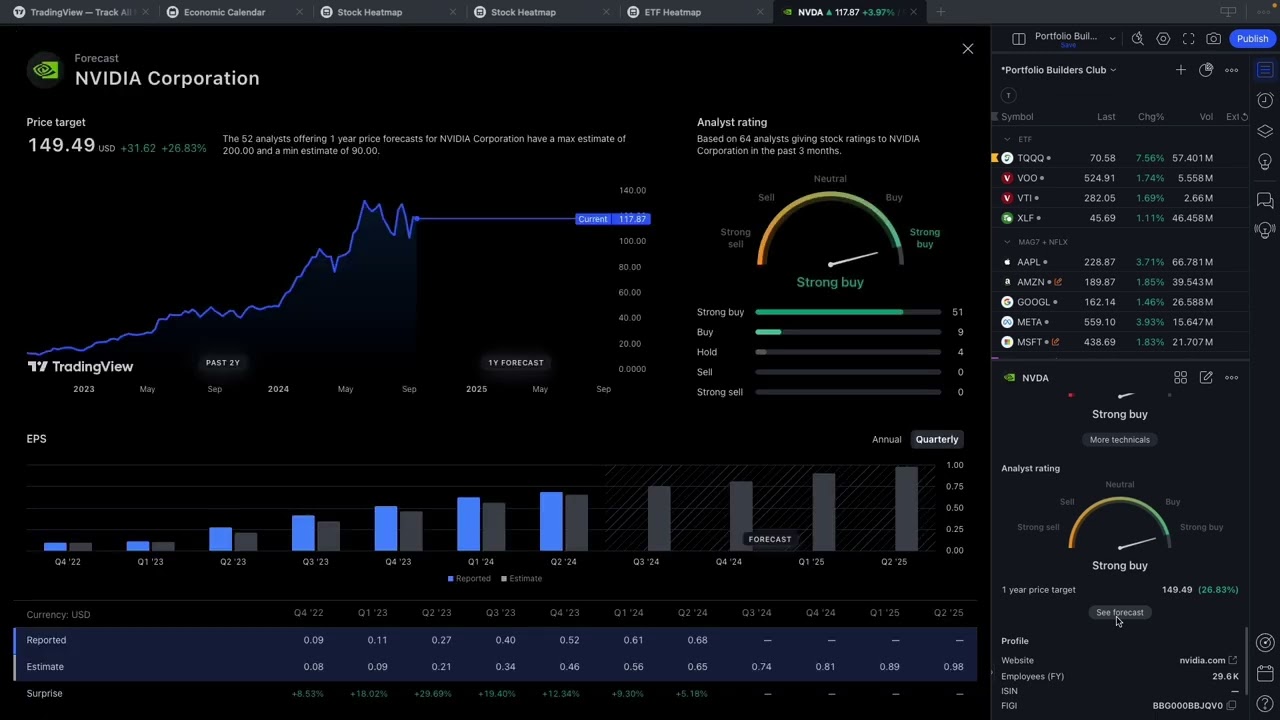
Task: Collapse the MAG7 + NFLX section
Action: tap(1007, 242)
